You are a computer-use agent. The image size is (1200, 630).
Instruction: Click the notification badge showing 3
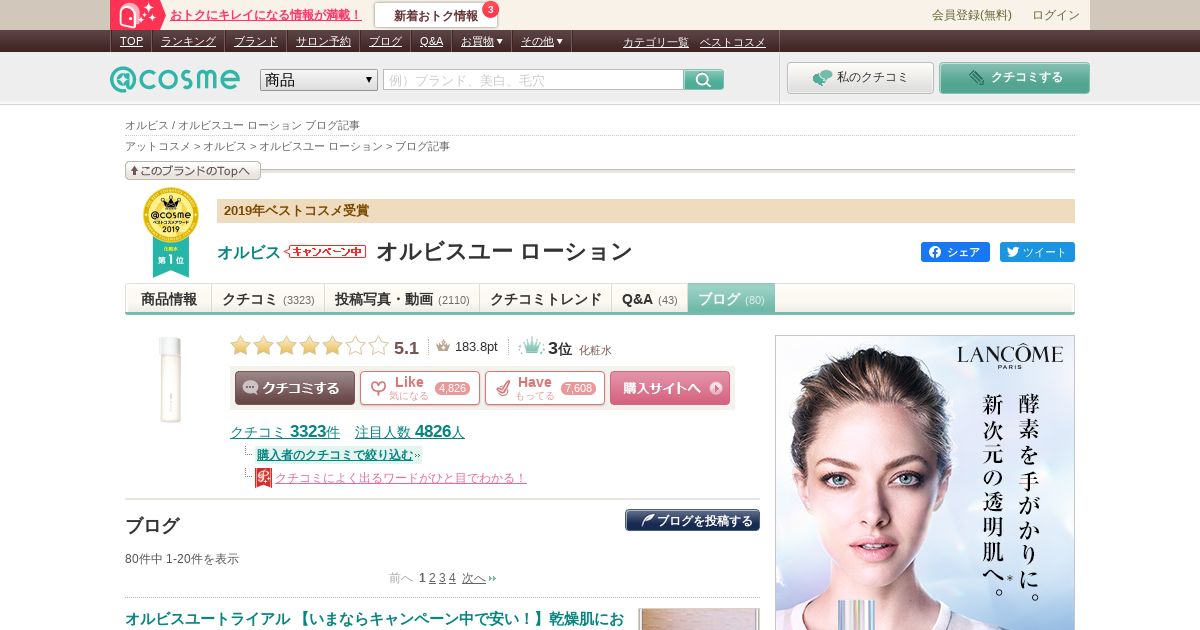click(x=490, y=9)
